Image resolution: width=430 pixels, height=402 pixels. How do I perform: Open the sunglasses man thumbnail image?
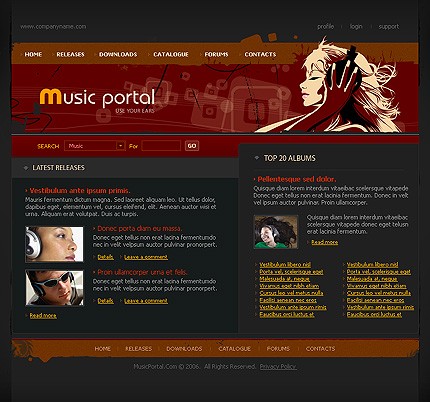tap(54, 288)
